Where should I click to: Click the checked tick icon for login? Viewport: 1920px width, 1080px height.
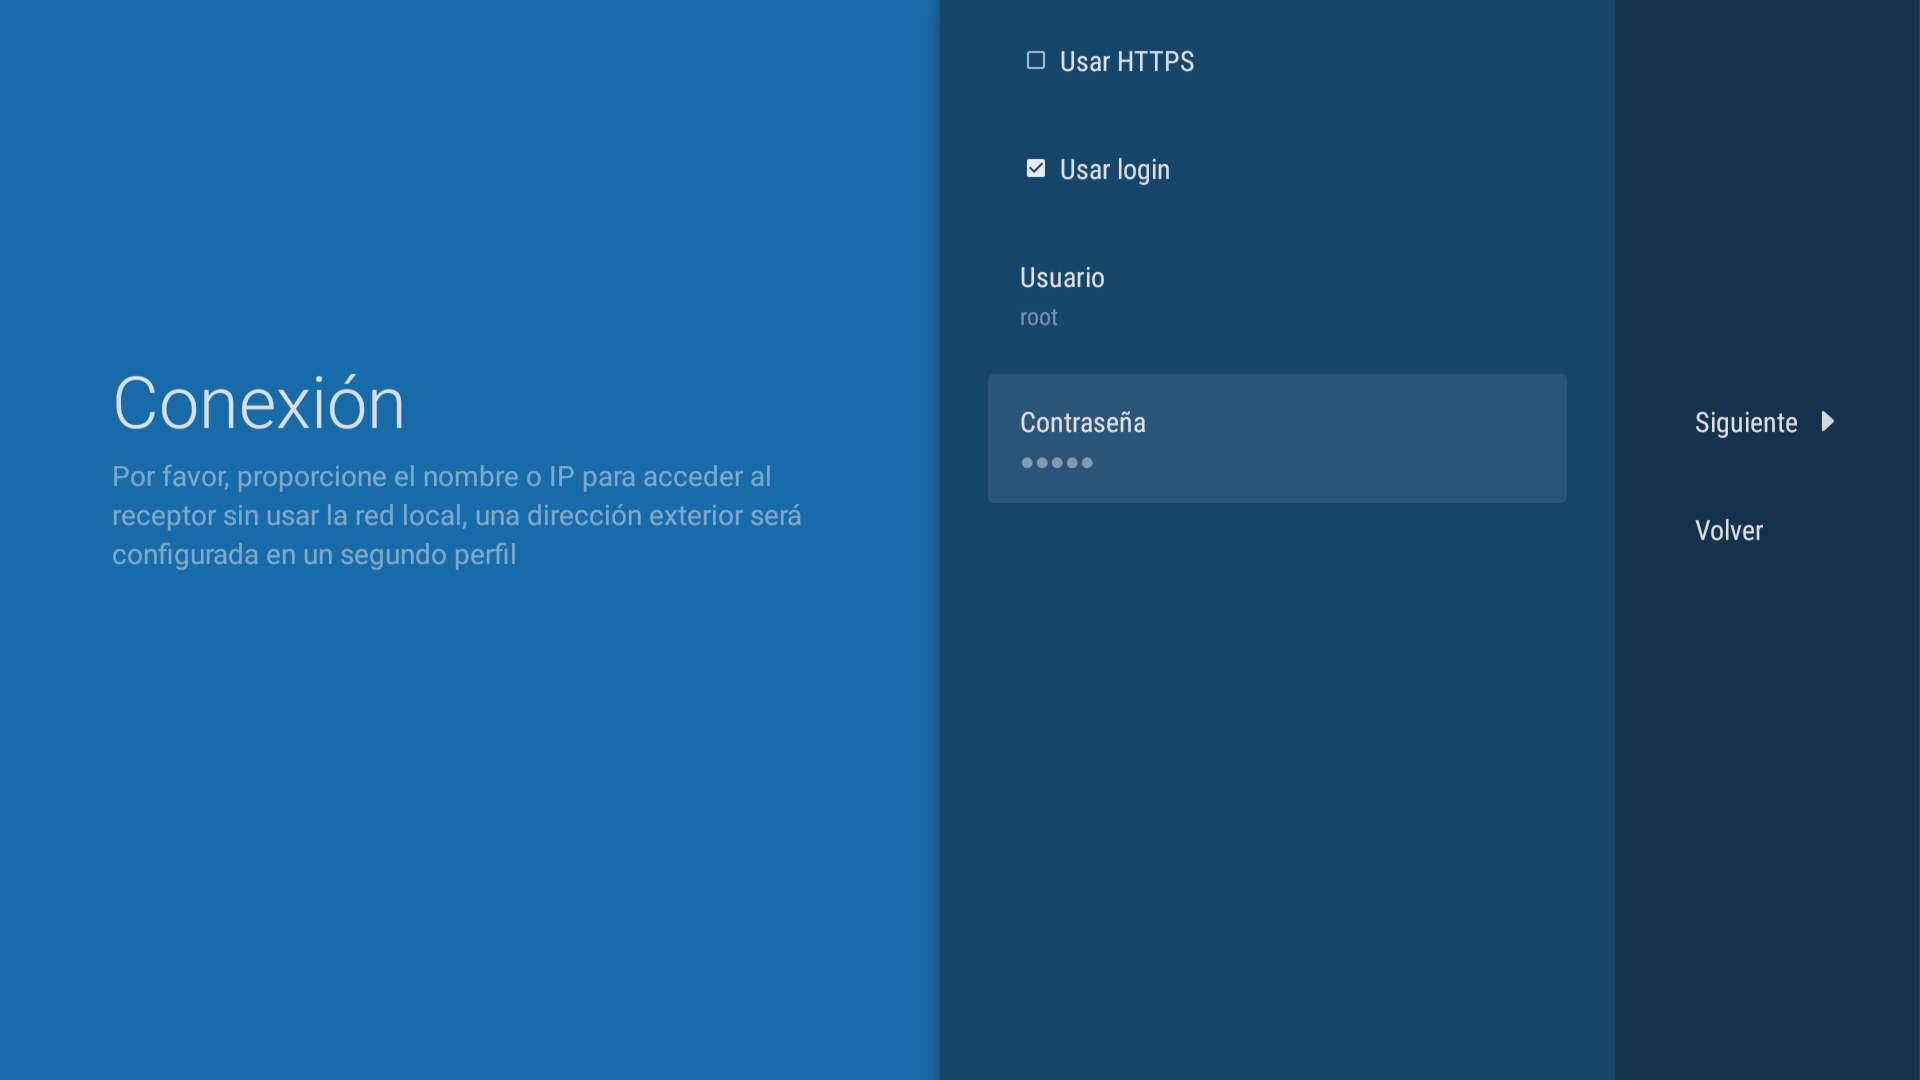coord(1036,169)
